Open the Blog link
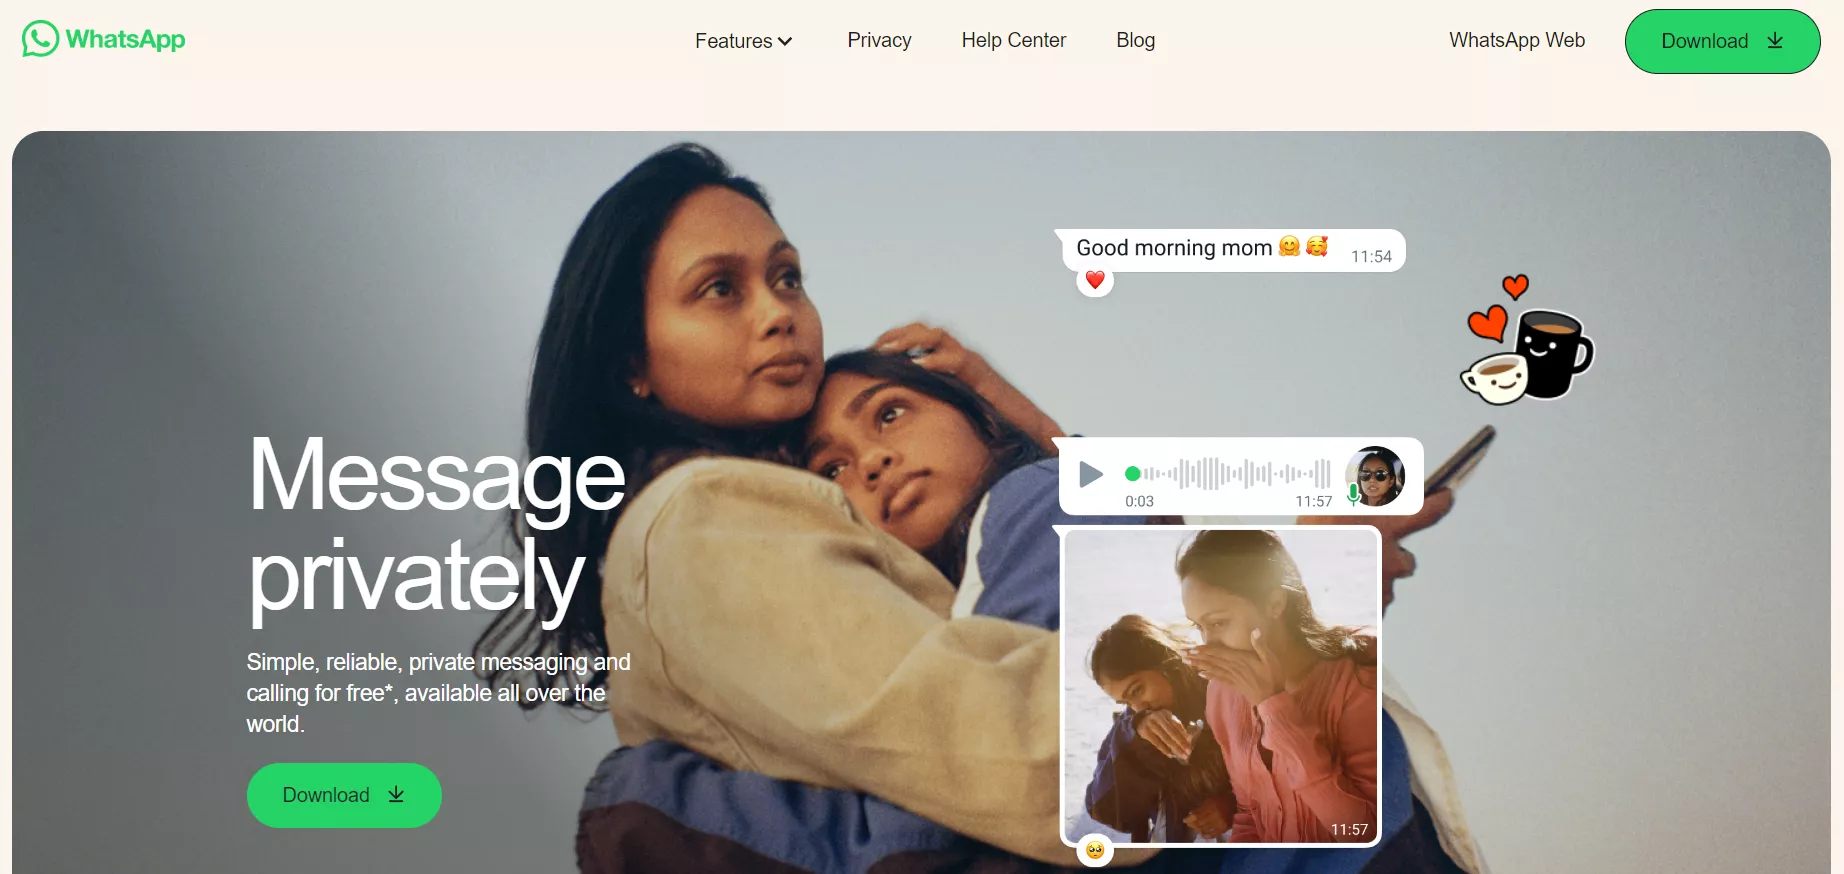The width and height of the screenshot is (1844, 874). click(x=1135, y=40)
